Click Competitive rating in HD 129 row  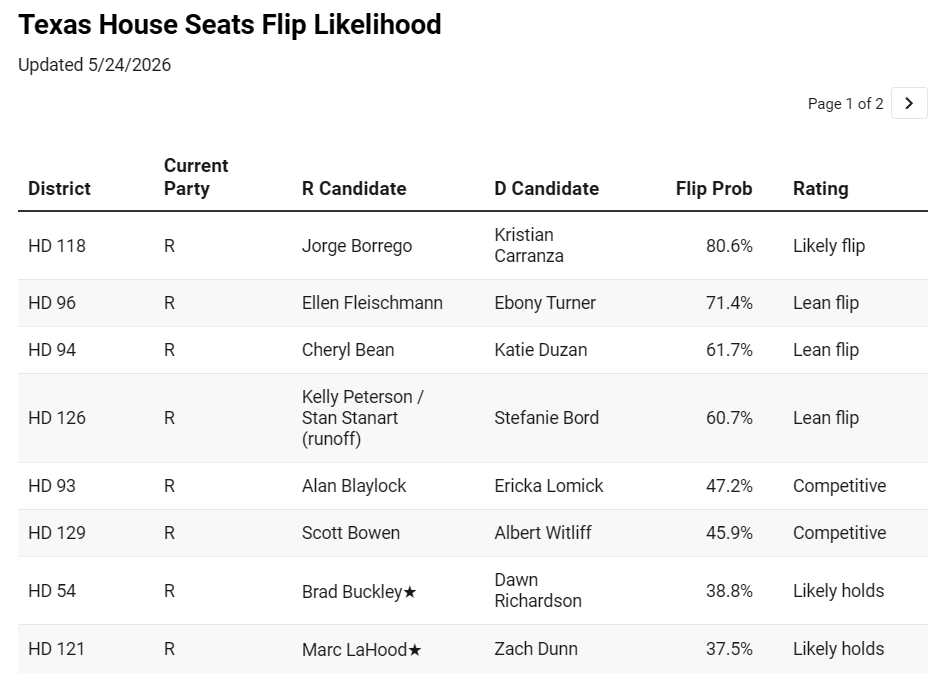[839, 533]
